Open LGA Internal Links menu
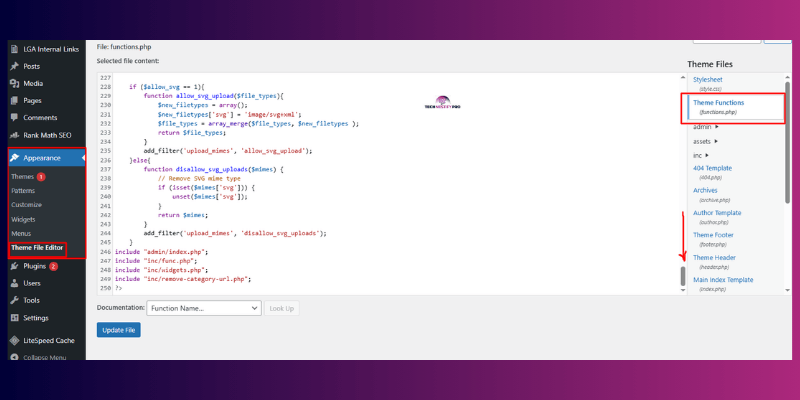 pos(51,49)
